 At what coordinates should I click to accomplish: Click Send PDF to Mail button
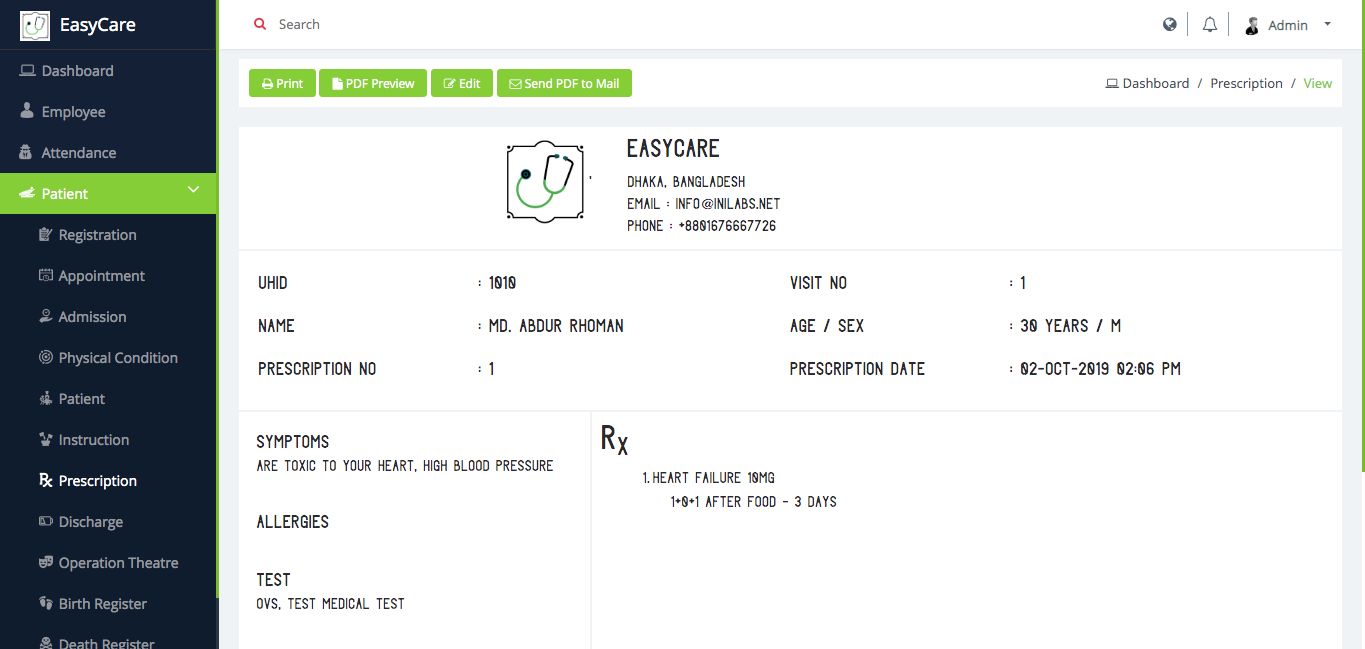pyautogui.click(x=564, y=83)
